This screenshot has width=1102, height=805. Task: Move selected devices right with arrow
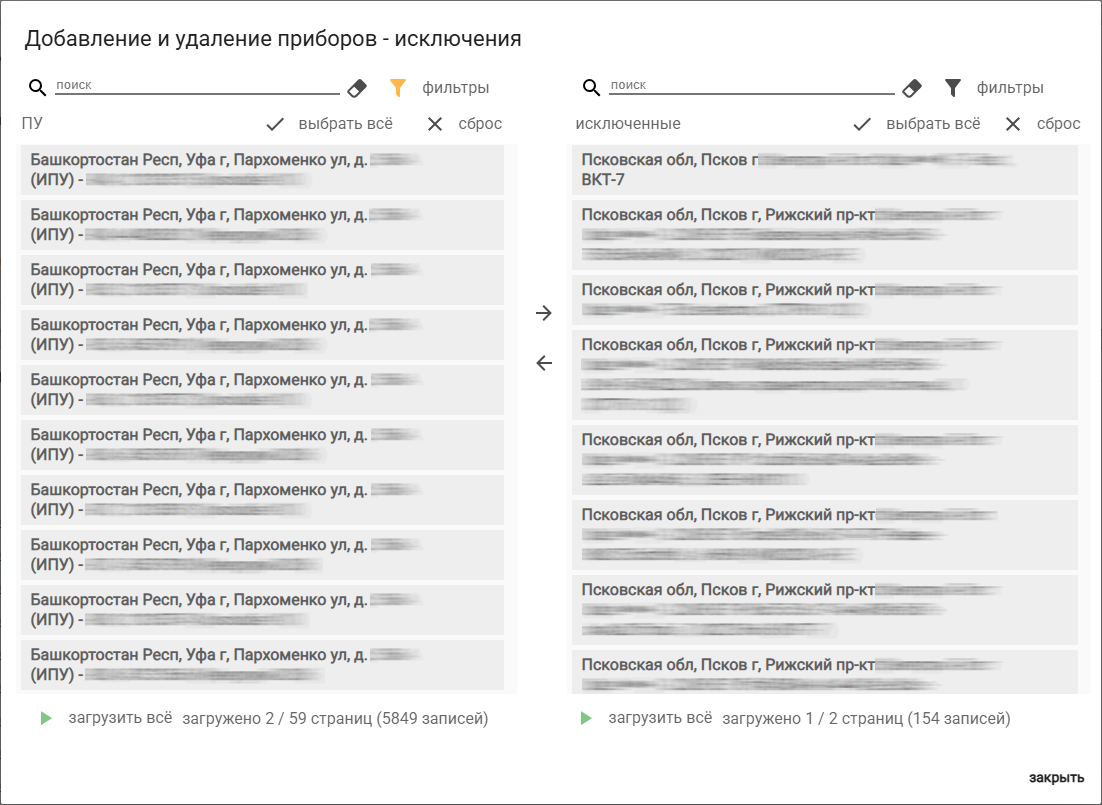[544, 313]
